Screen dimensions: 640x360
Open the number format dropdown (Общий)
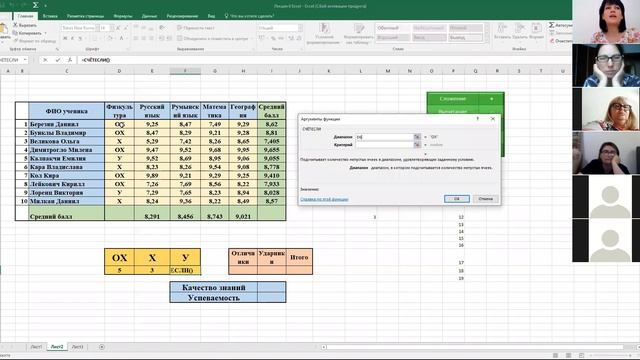pos(300,28)
